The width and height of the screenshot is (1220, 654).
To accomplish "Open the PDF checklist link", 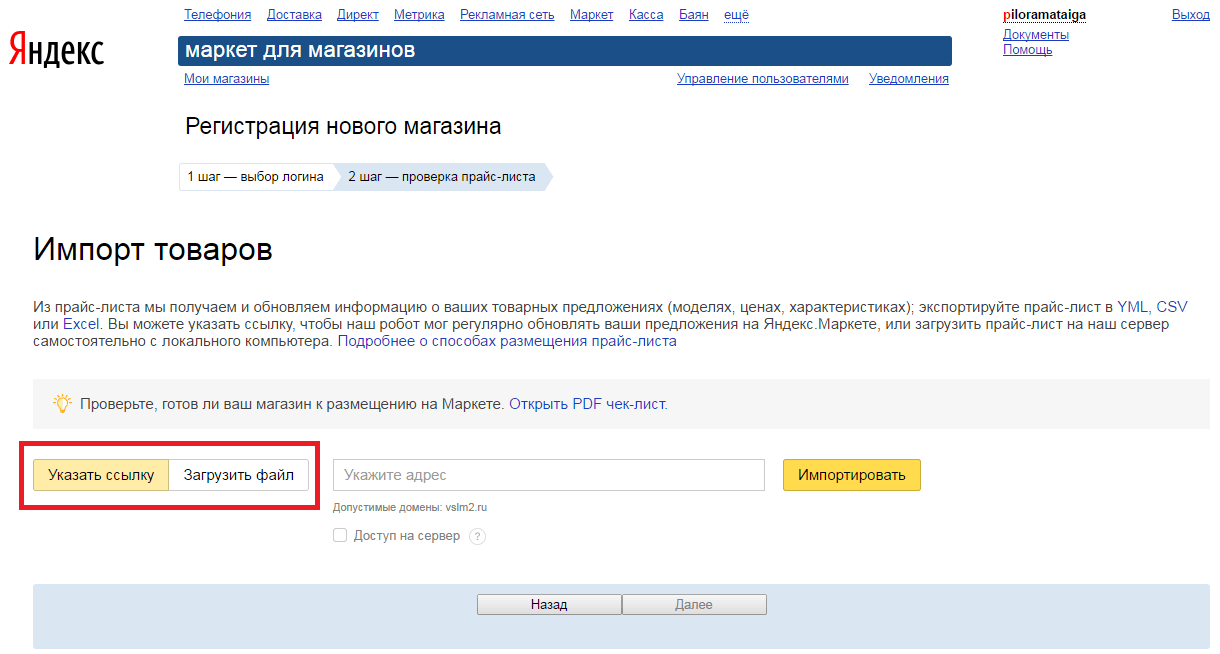I will click(587, 405).
